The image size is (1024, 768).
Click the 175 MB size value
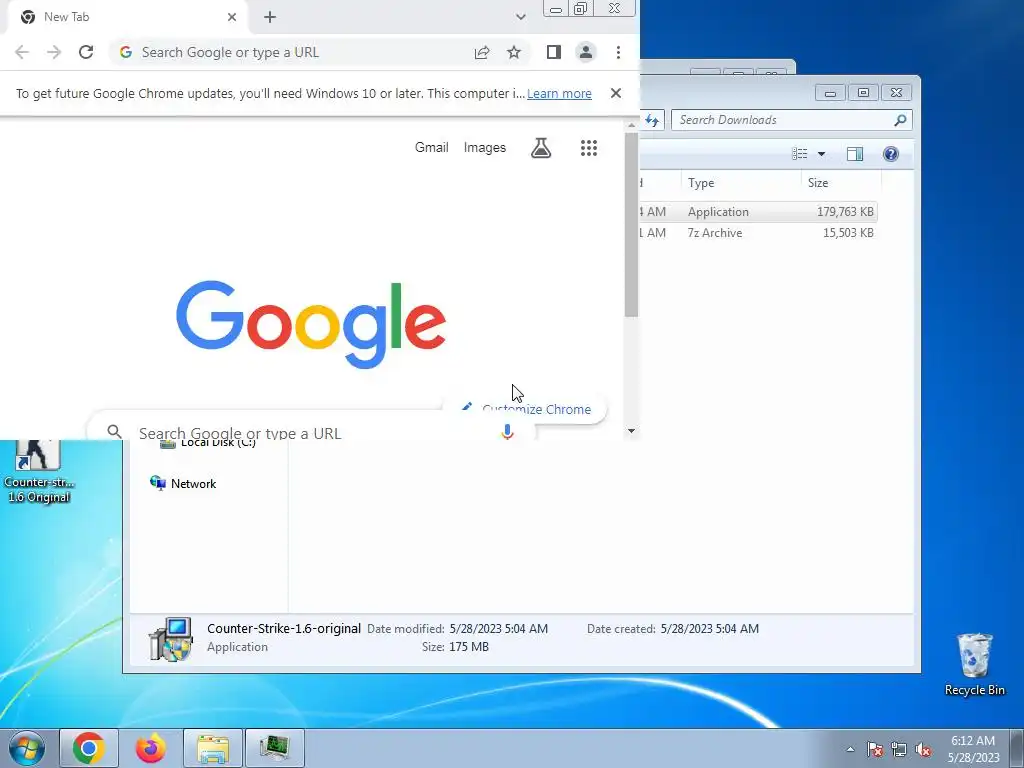(x=469, y=647)
